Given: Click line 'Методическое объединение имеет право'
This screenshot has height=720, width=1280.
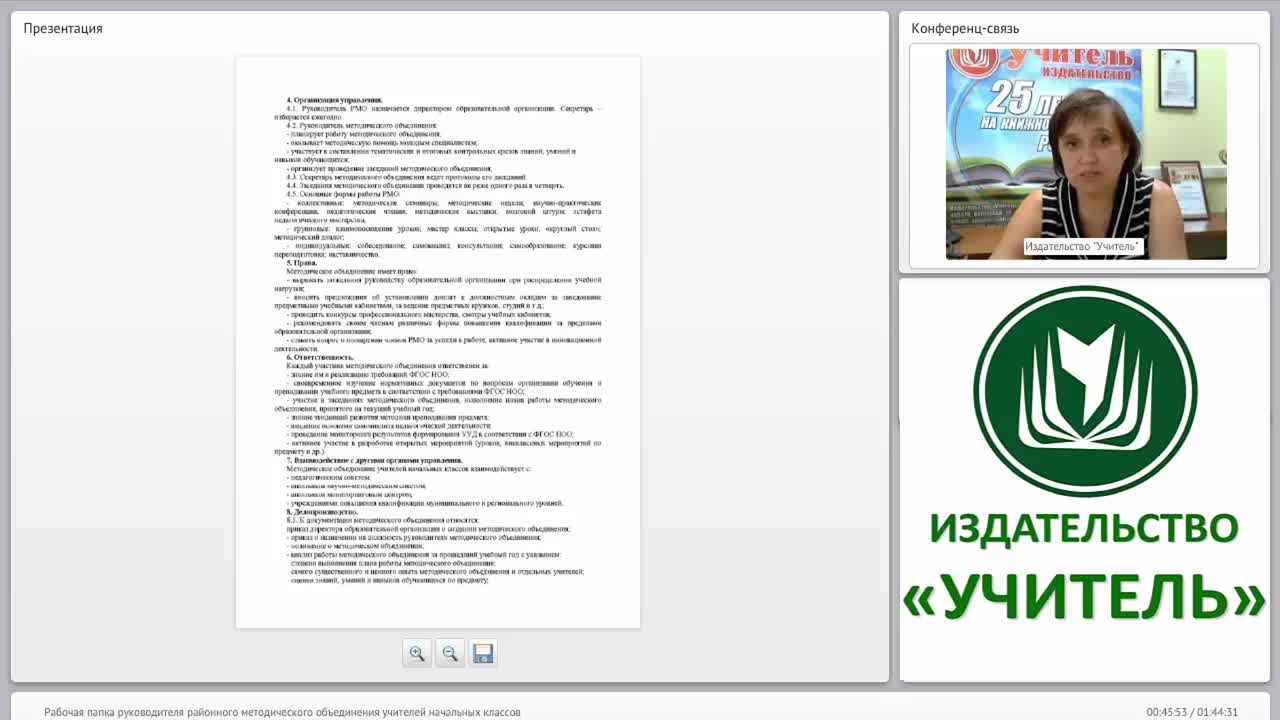Looking at the screenshot, I should point(352,271).
